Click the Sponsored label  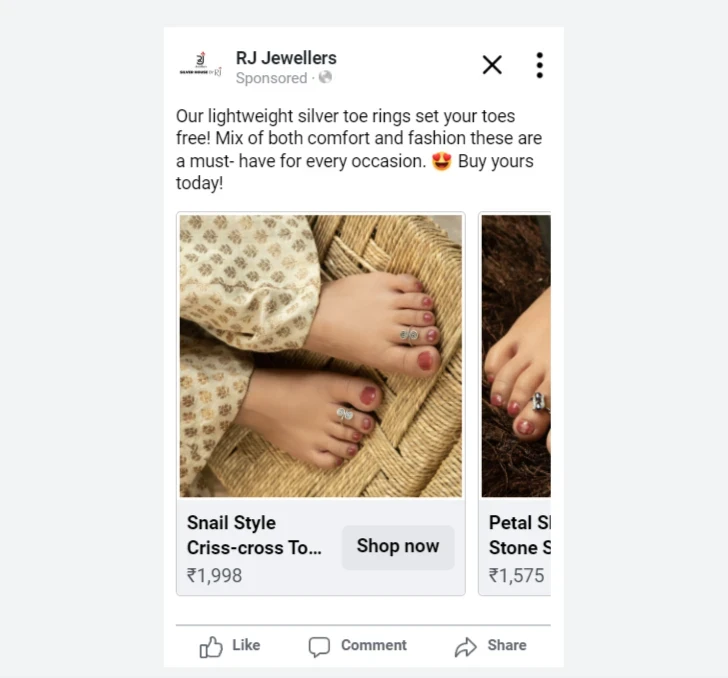point(271,78)
